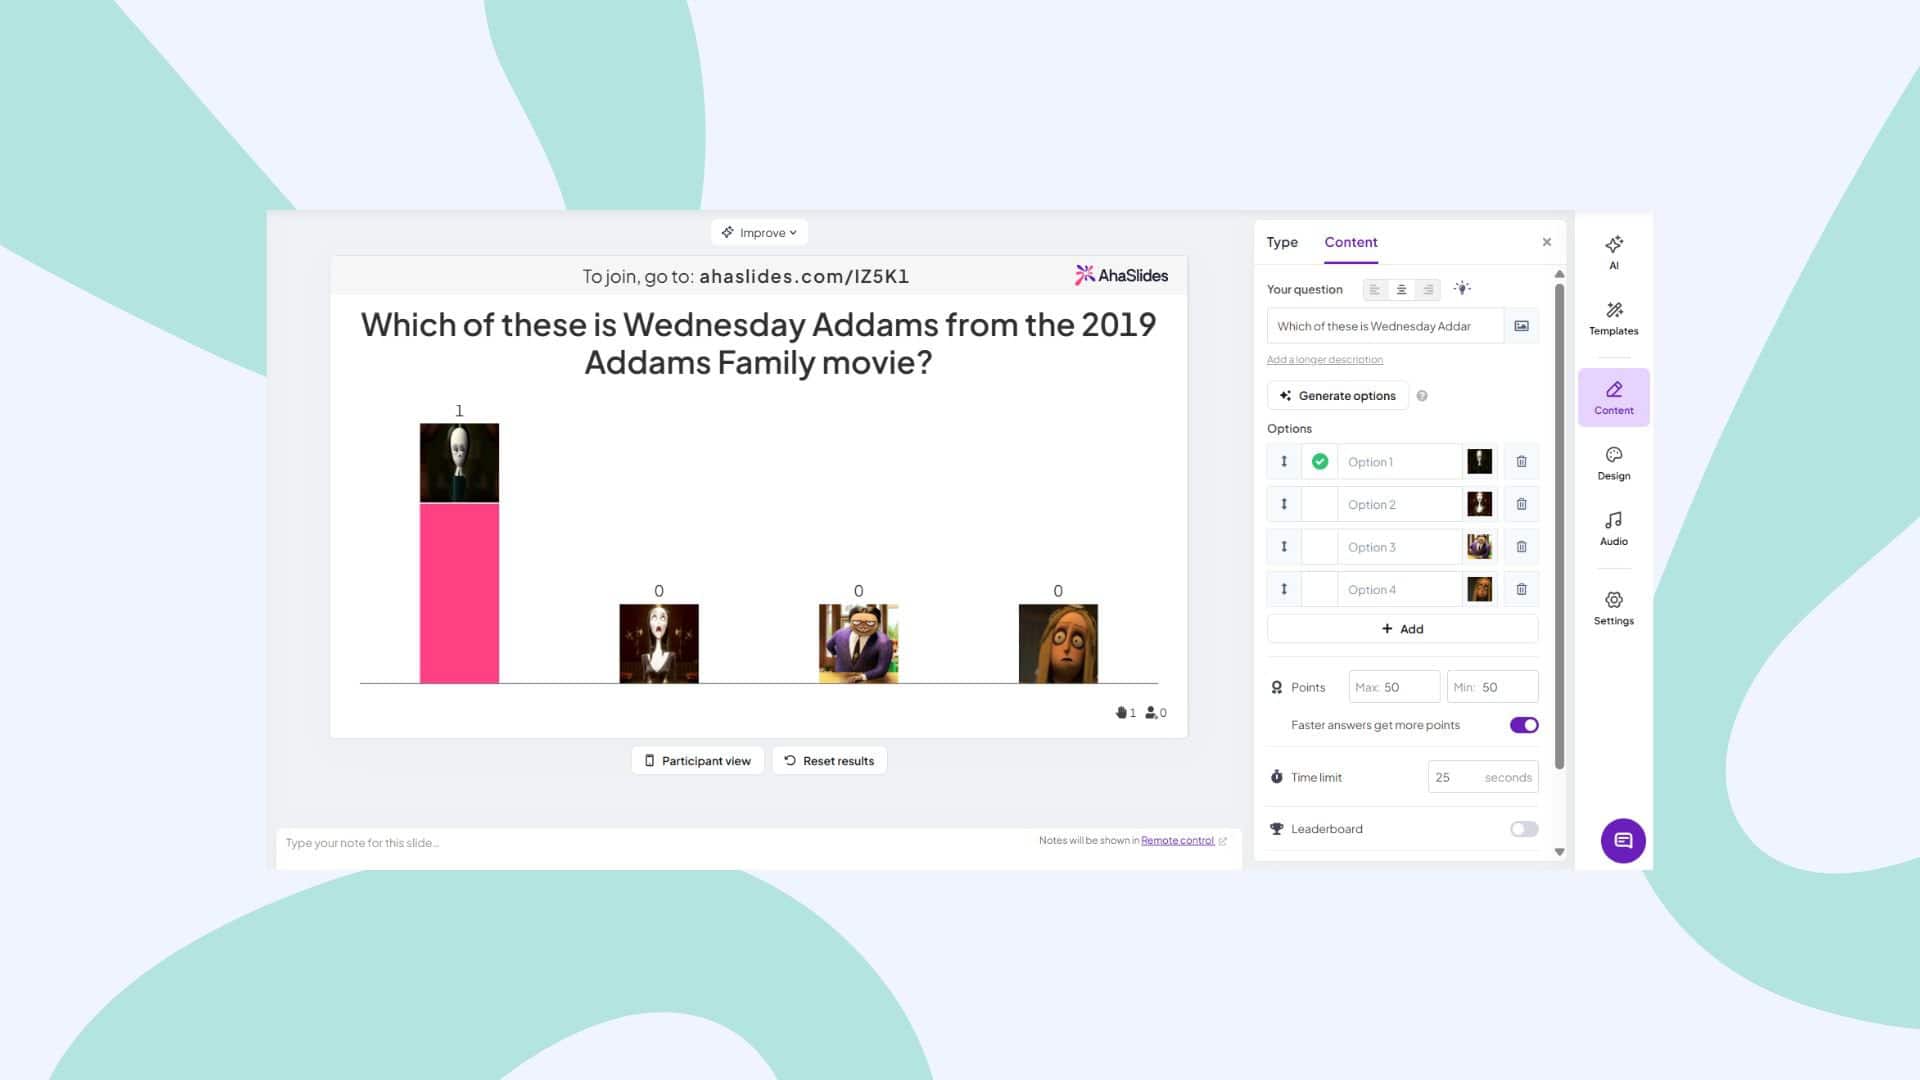Image resolution: width=1920 pixels, height=1080 pixels.
Task: Click Option 2 image thumbnail in panel
Action: pyautogui.click(x=1479, y=504)
